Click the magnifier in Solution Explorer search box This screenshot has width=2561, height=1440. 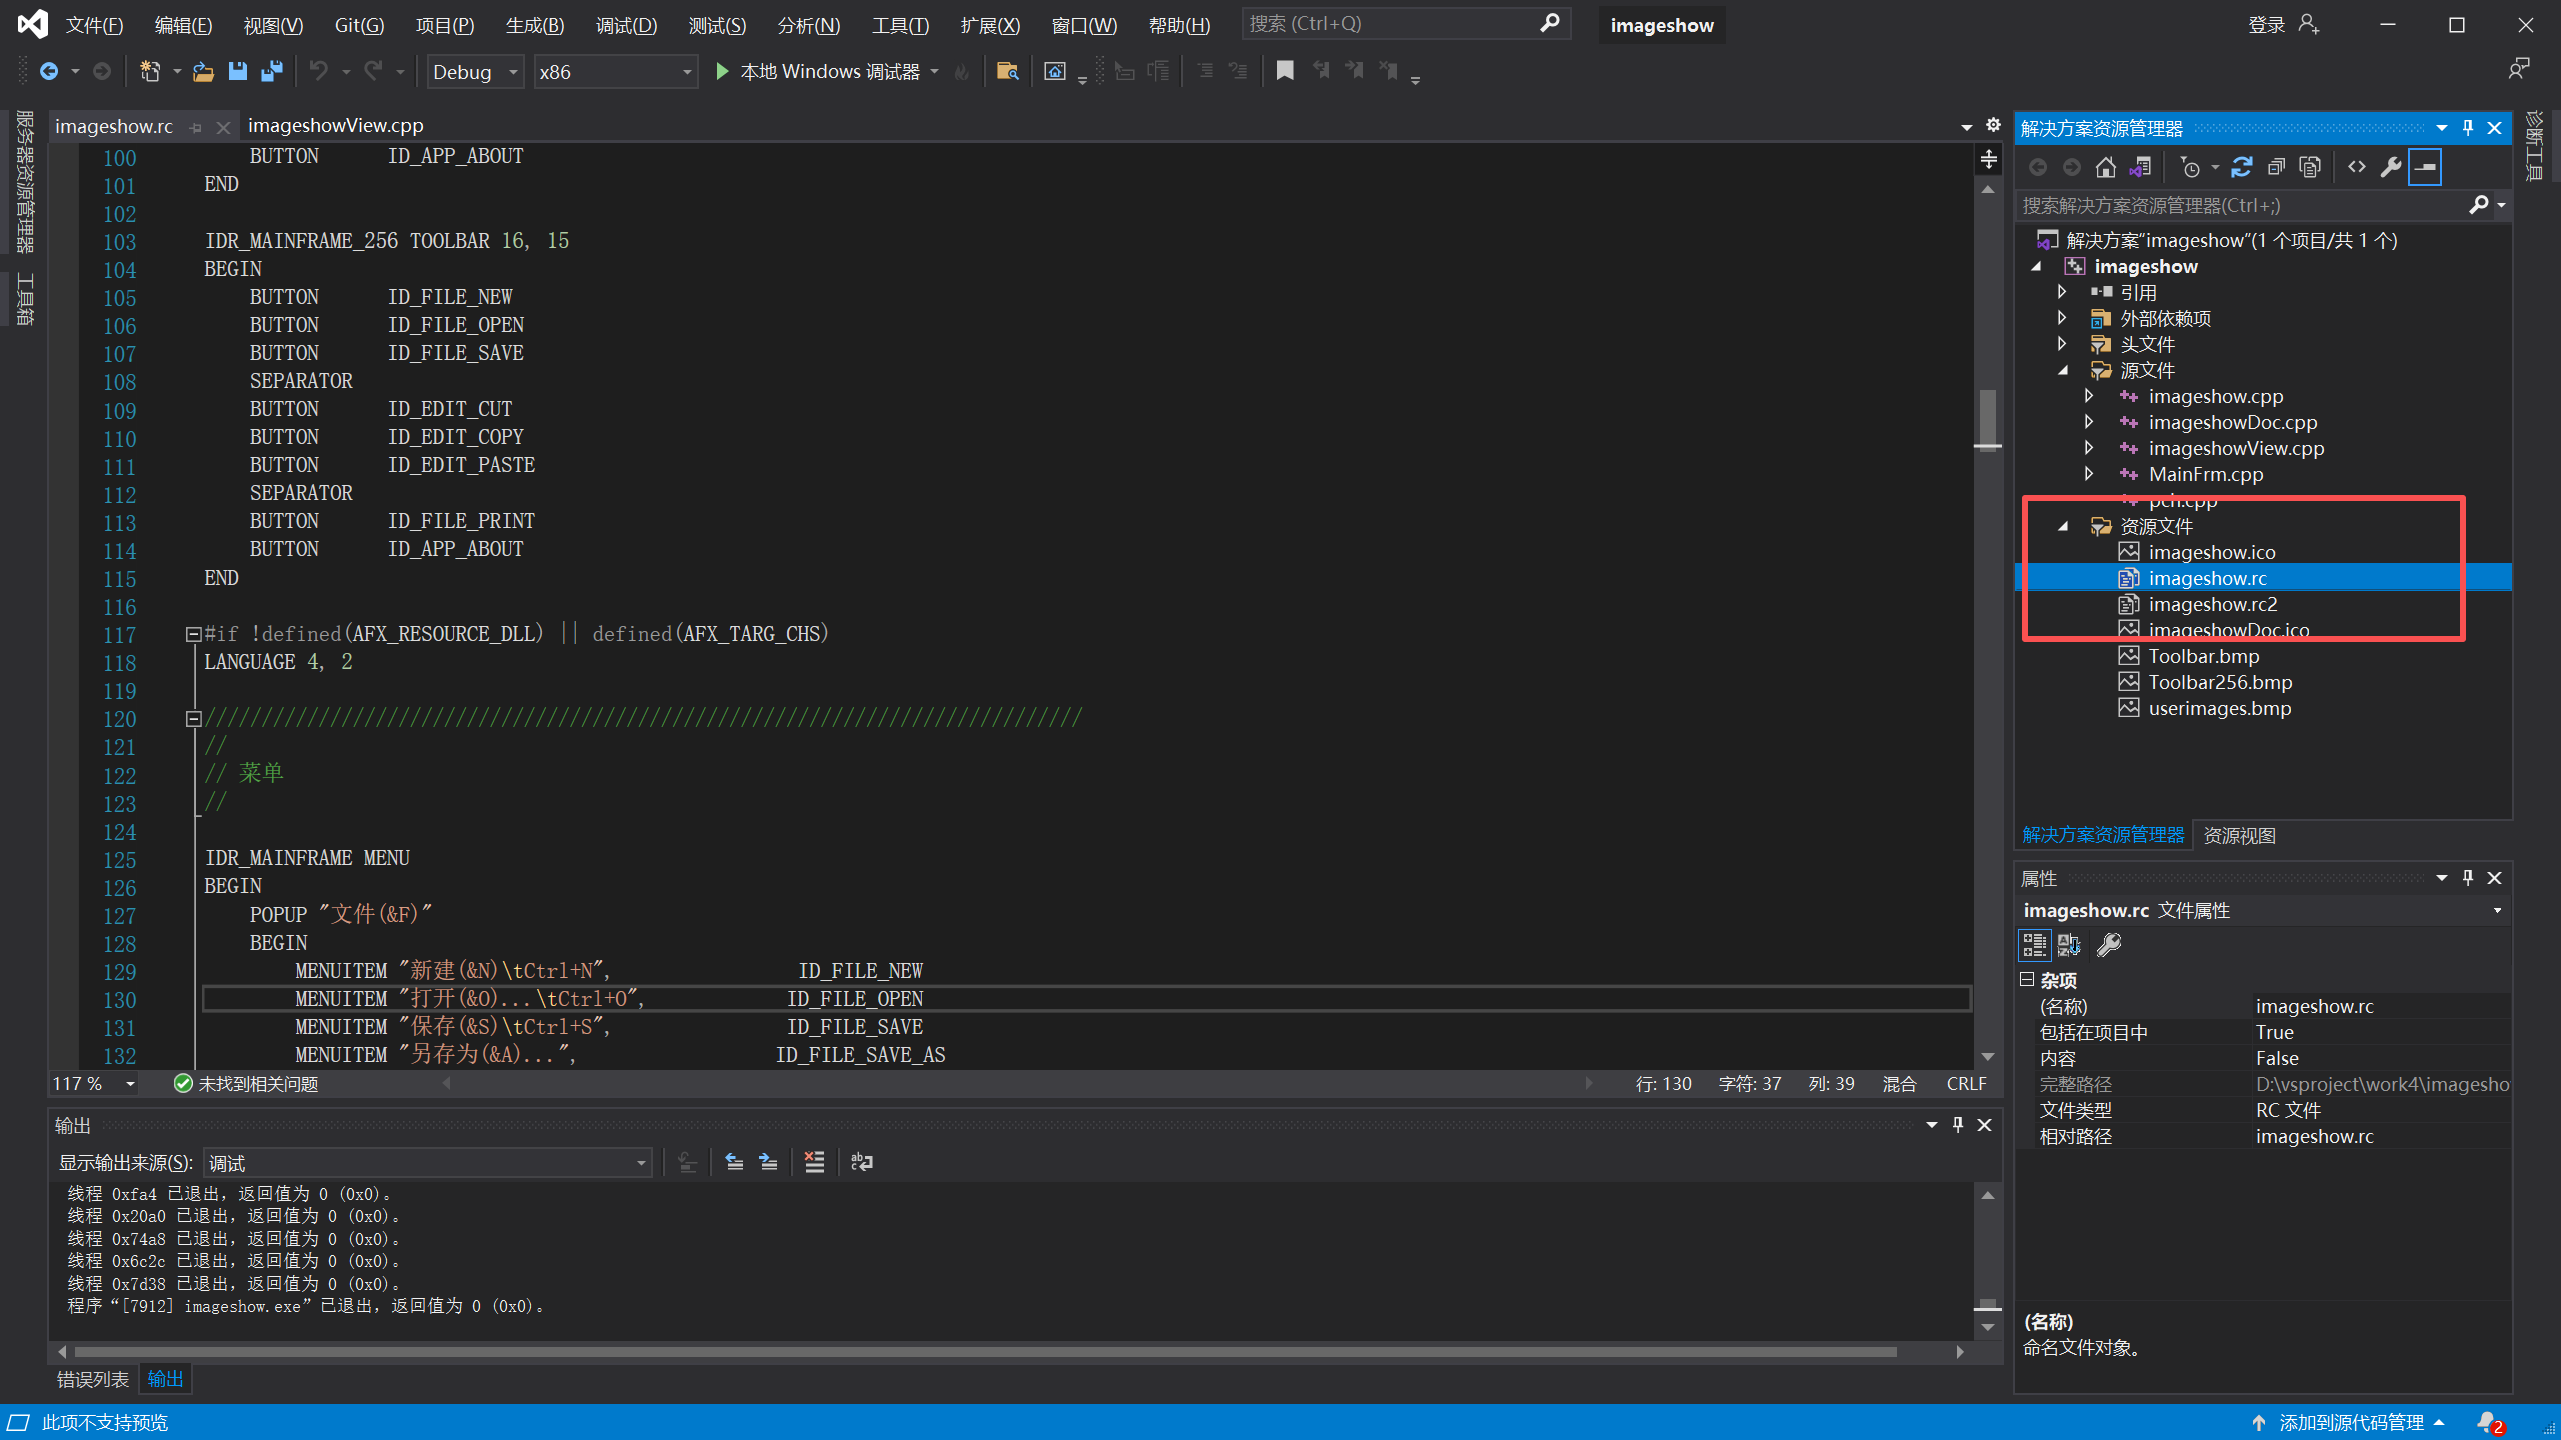tap(2478, 205)
